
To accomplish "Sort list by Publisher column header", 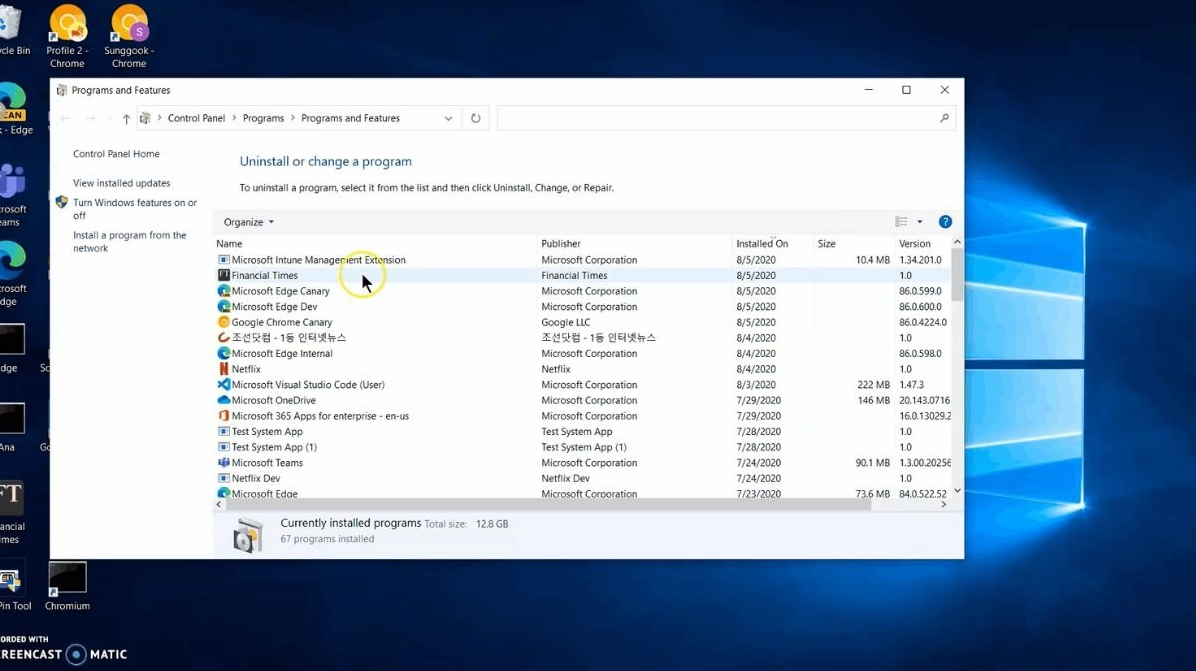I will [561, 243].
